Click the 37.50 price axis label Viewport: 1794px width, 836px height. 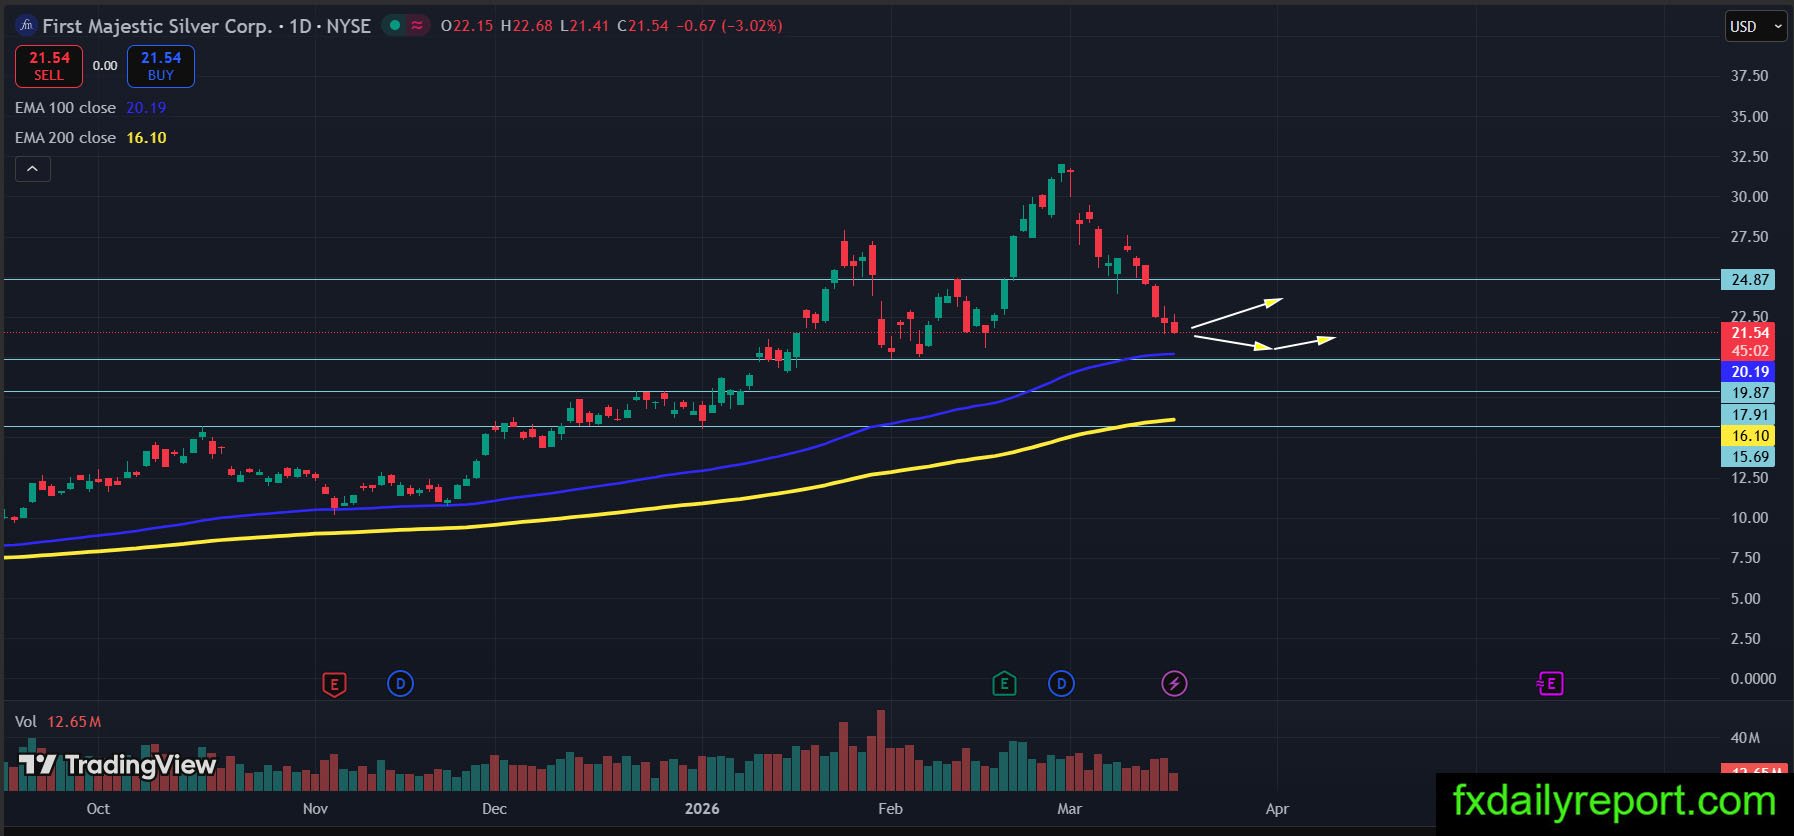click(x=1749, y=76)
